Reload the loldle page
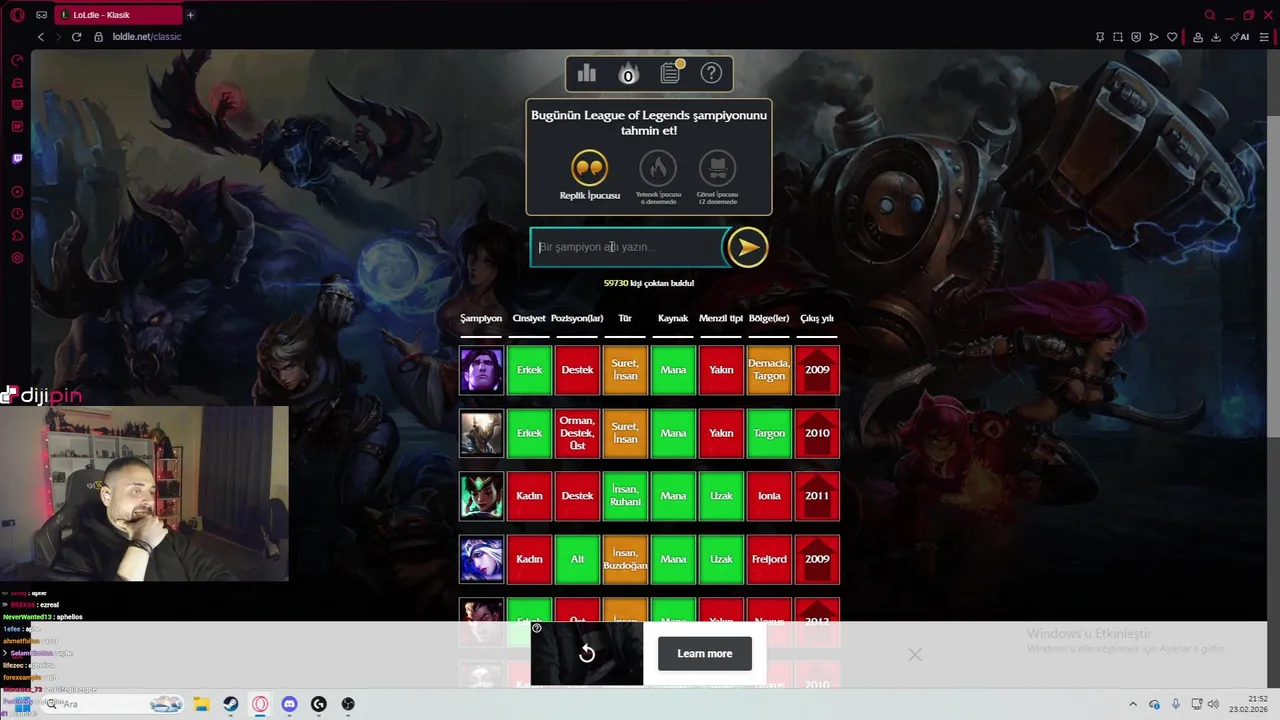Screen dimensions: 1280x720 tap(76, 37)
